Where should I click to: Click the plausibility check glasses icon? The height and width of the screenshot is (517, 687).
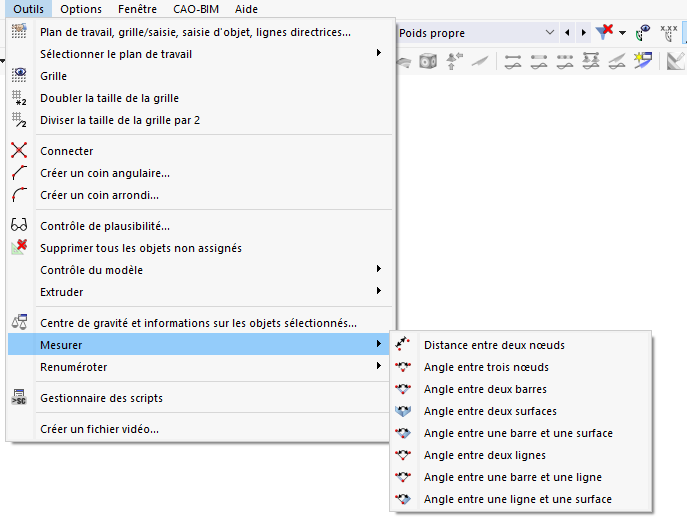click(x=19, y=225)
